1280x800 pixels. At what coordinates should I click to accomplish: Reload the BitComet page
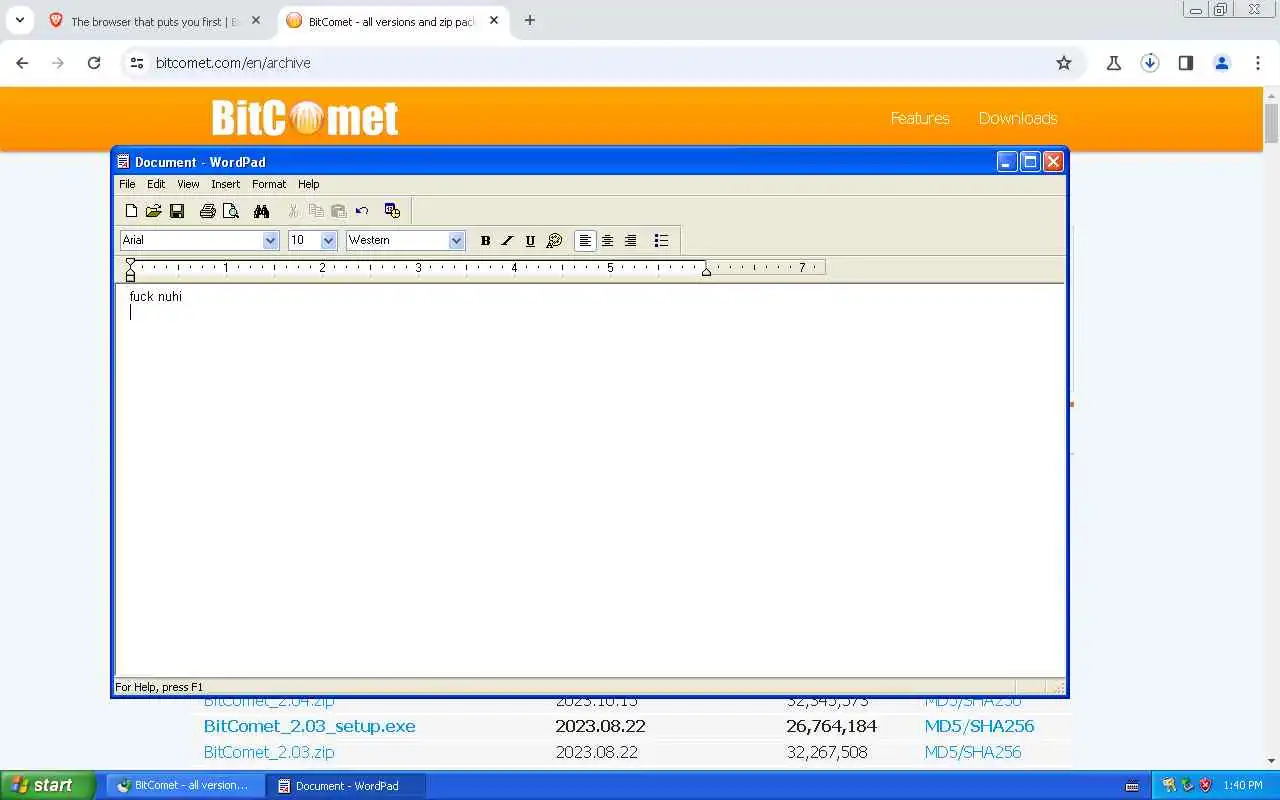(x=94, y=62)
